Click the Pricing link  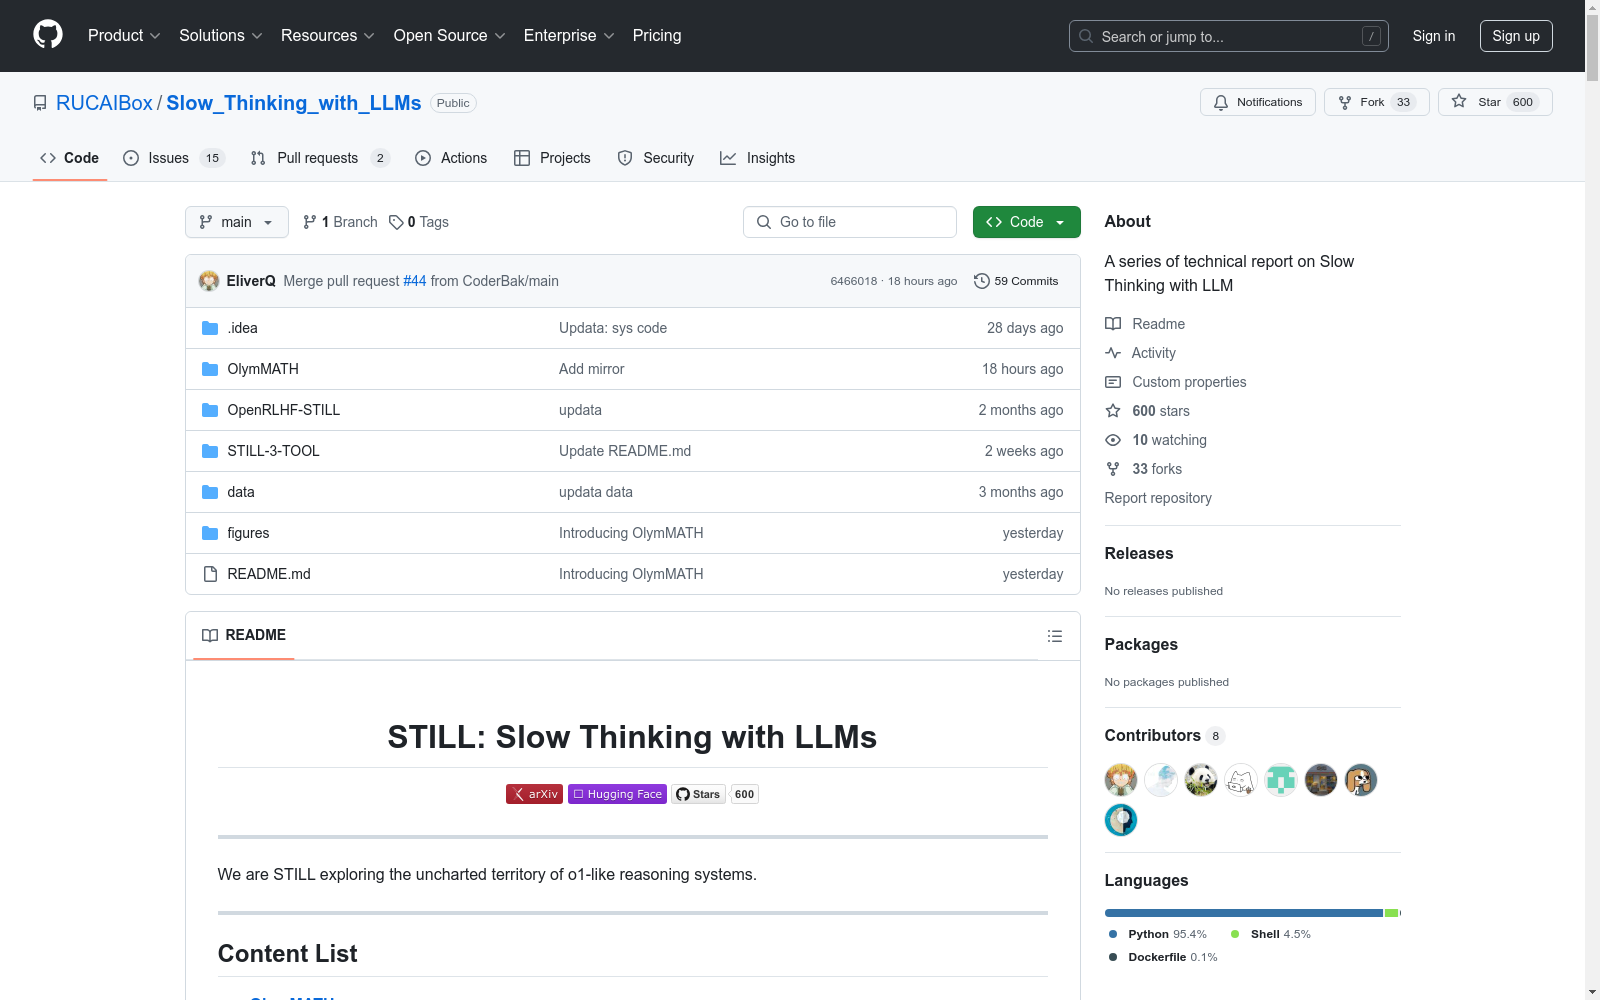tap(657, 36)
